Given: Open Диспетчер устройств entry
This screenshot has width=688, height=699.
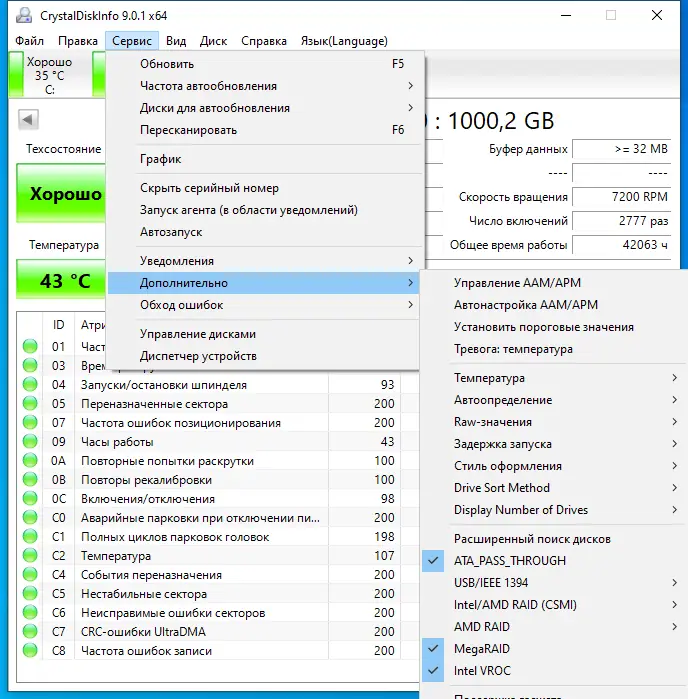Looking at the screenshot, I should tap(263, 356).
